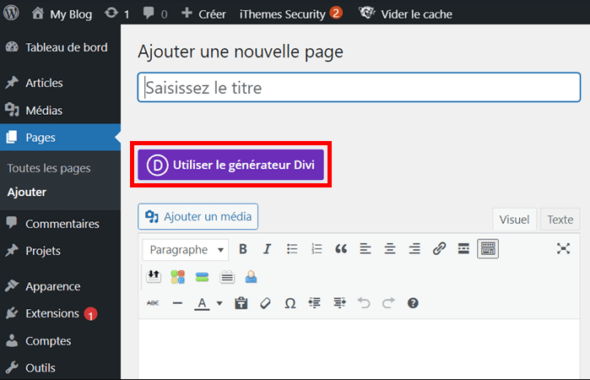
Task: Click the colorful squares shortcode icon
Action: 178,277
